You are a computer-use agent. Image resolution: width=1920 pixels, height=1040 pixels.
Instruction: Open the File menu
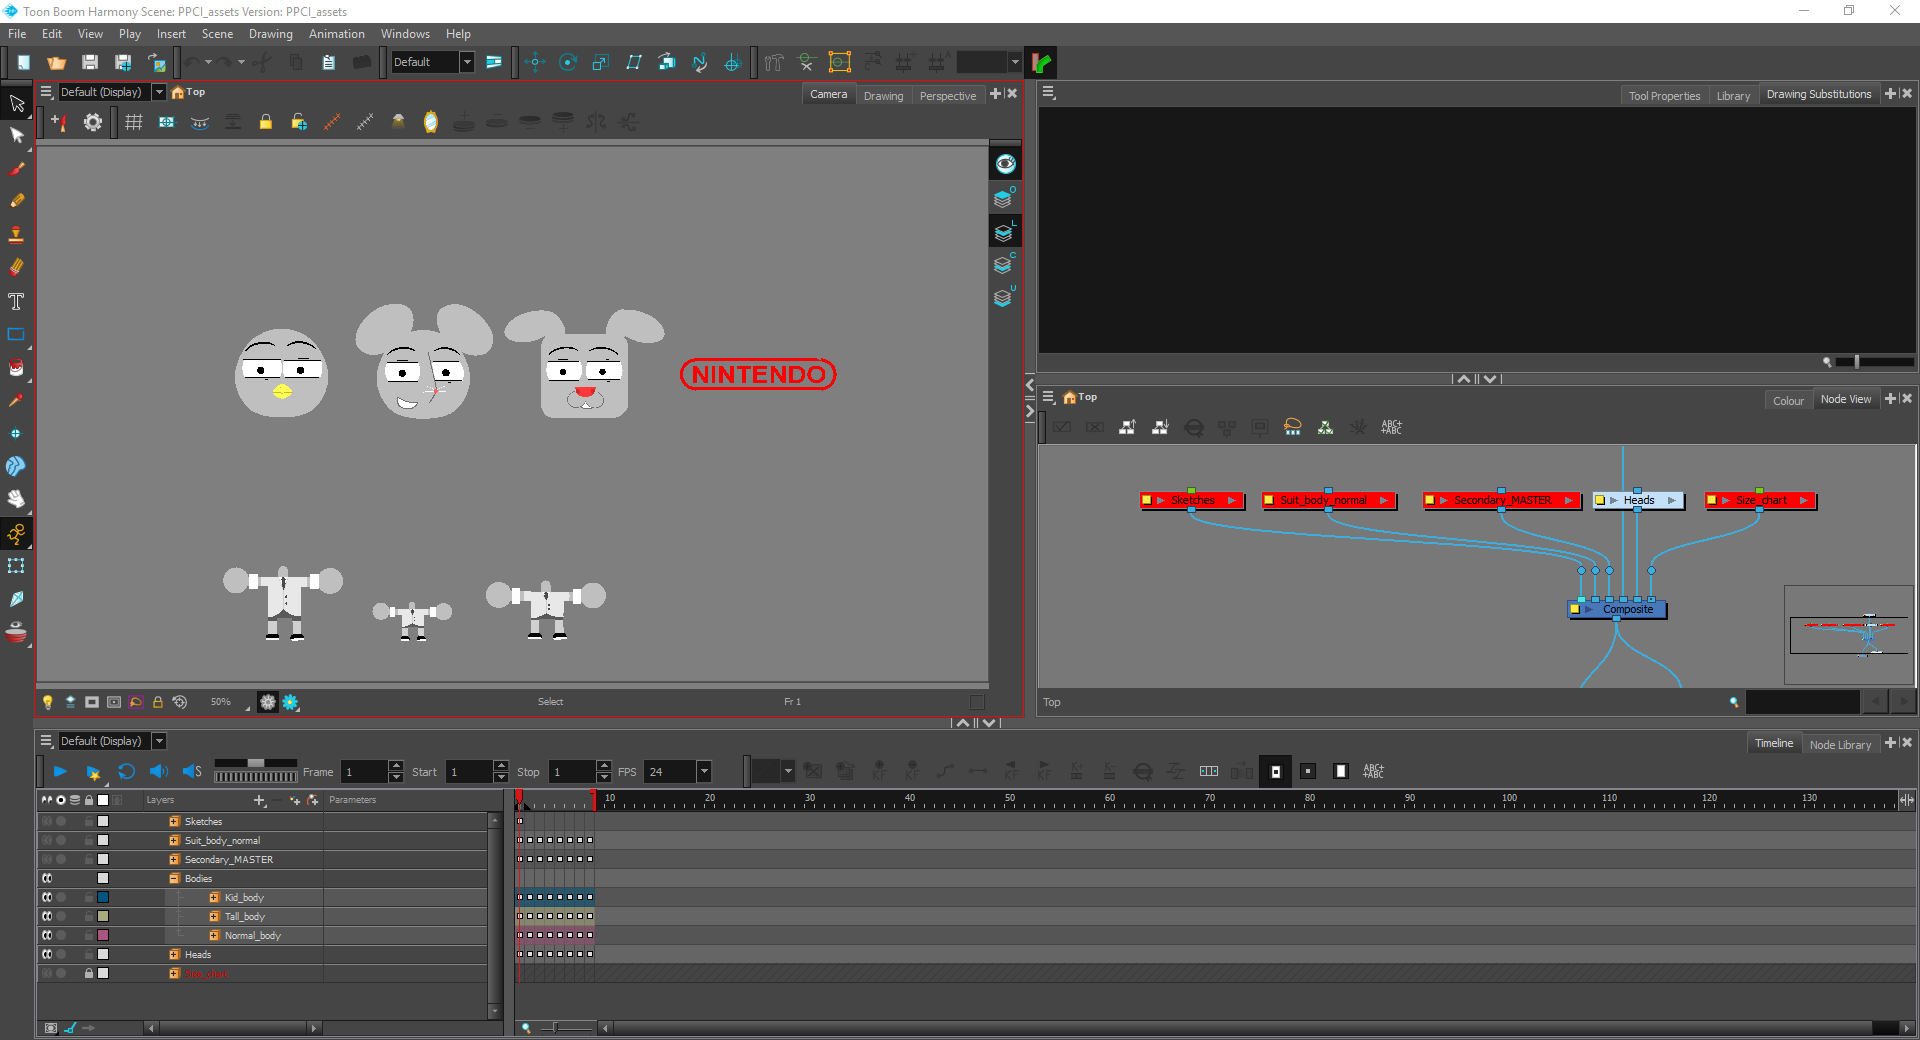[x=17, y=34]
